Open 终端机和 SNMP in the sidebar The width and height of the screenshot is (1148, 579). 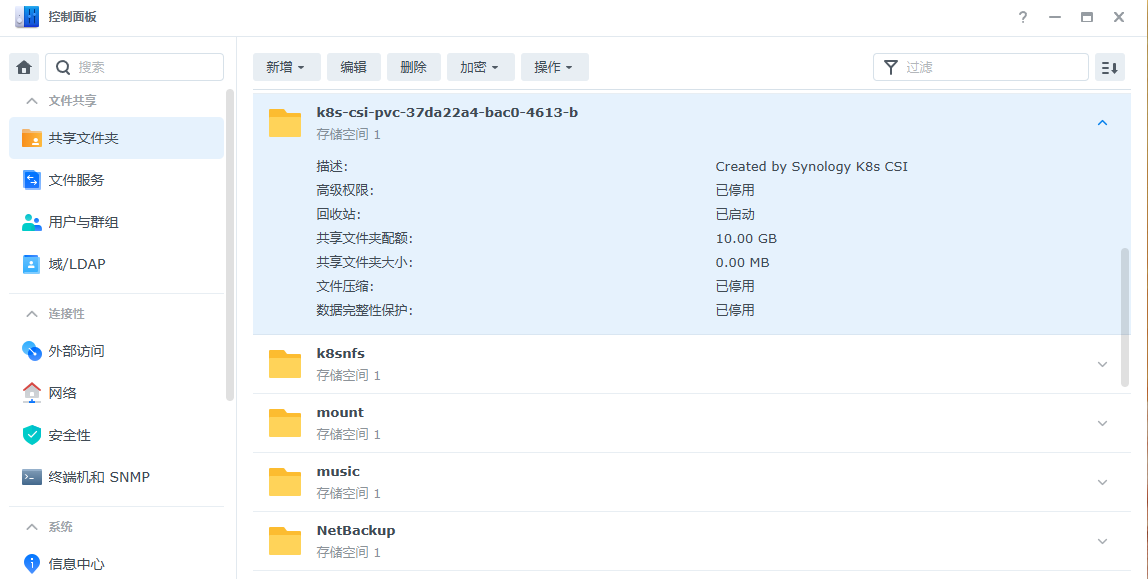click(116, 477)
